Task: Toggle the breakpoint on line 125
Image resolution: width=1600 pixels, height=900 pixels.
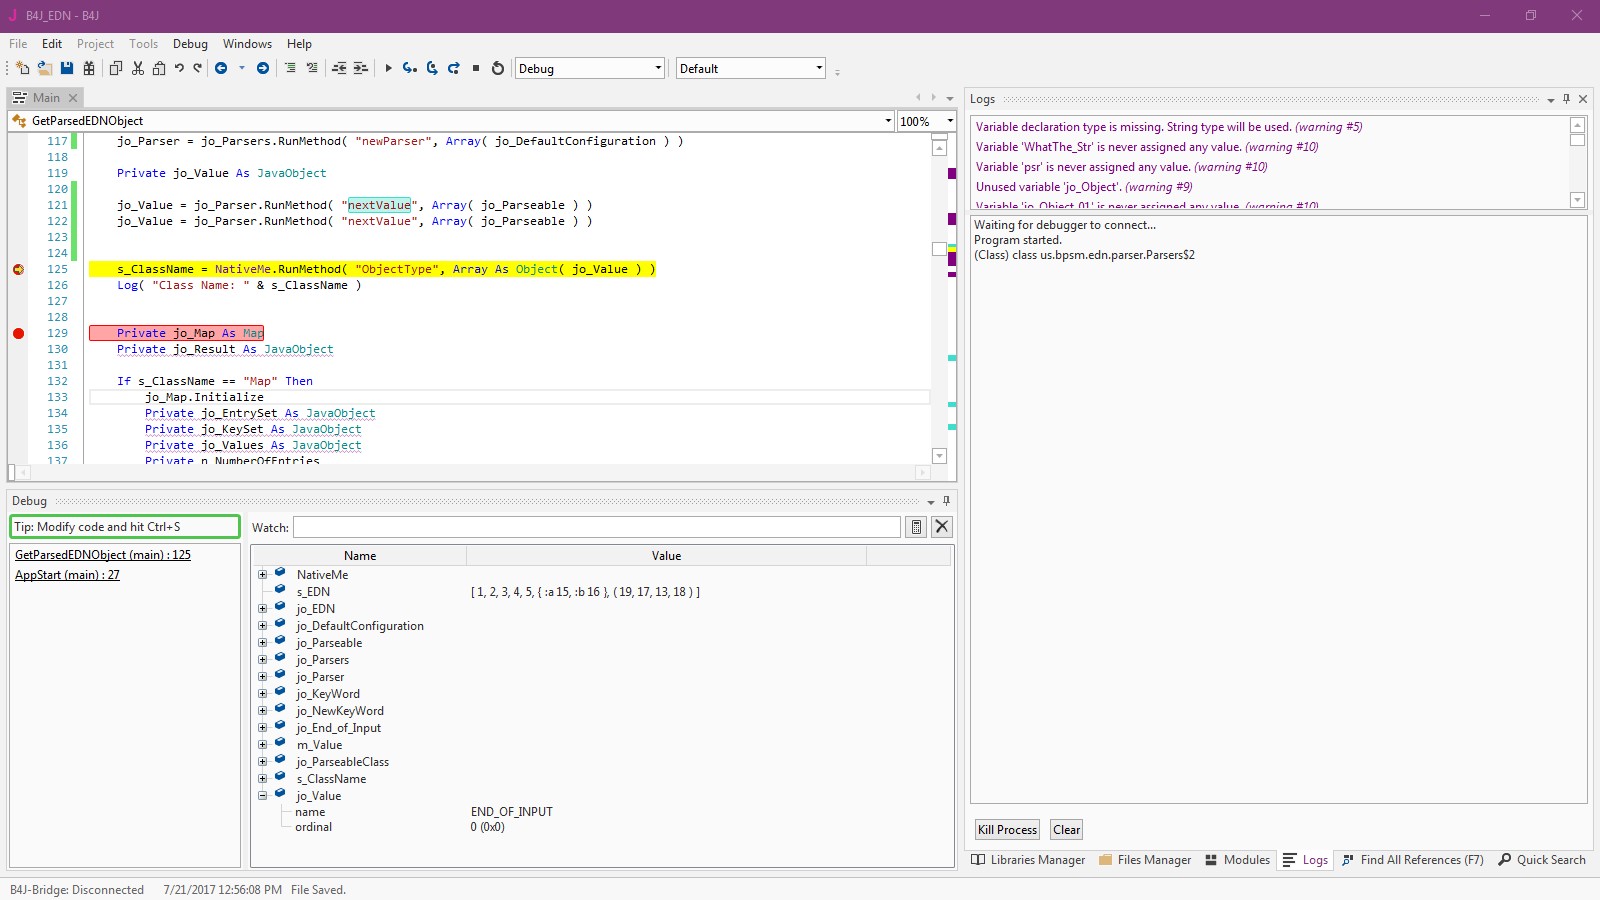Action: (x=18, y=269)
